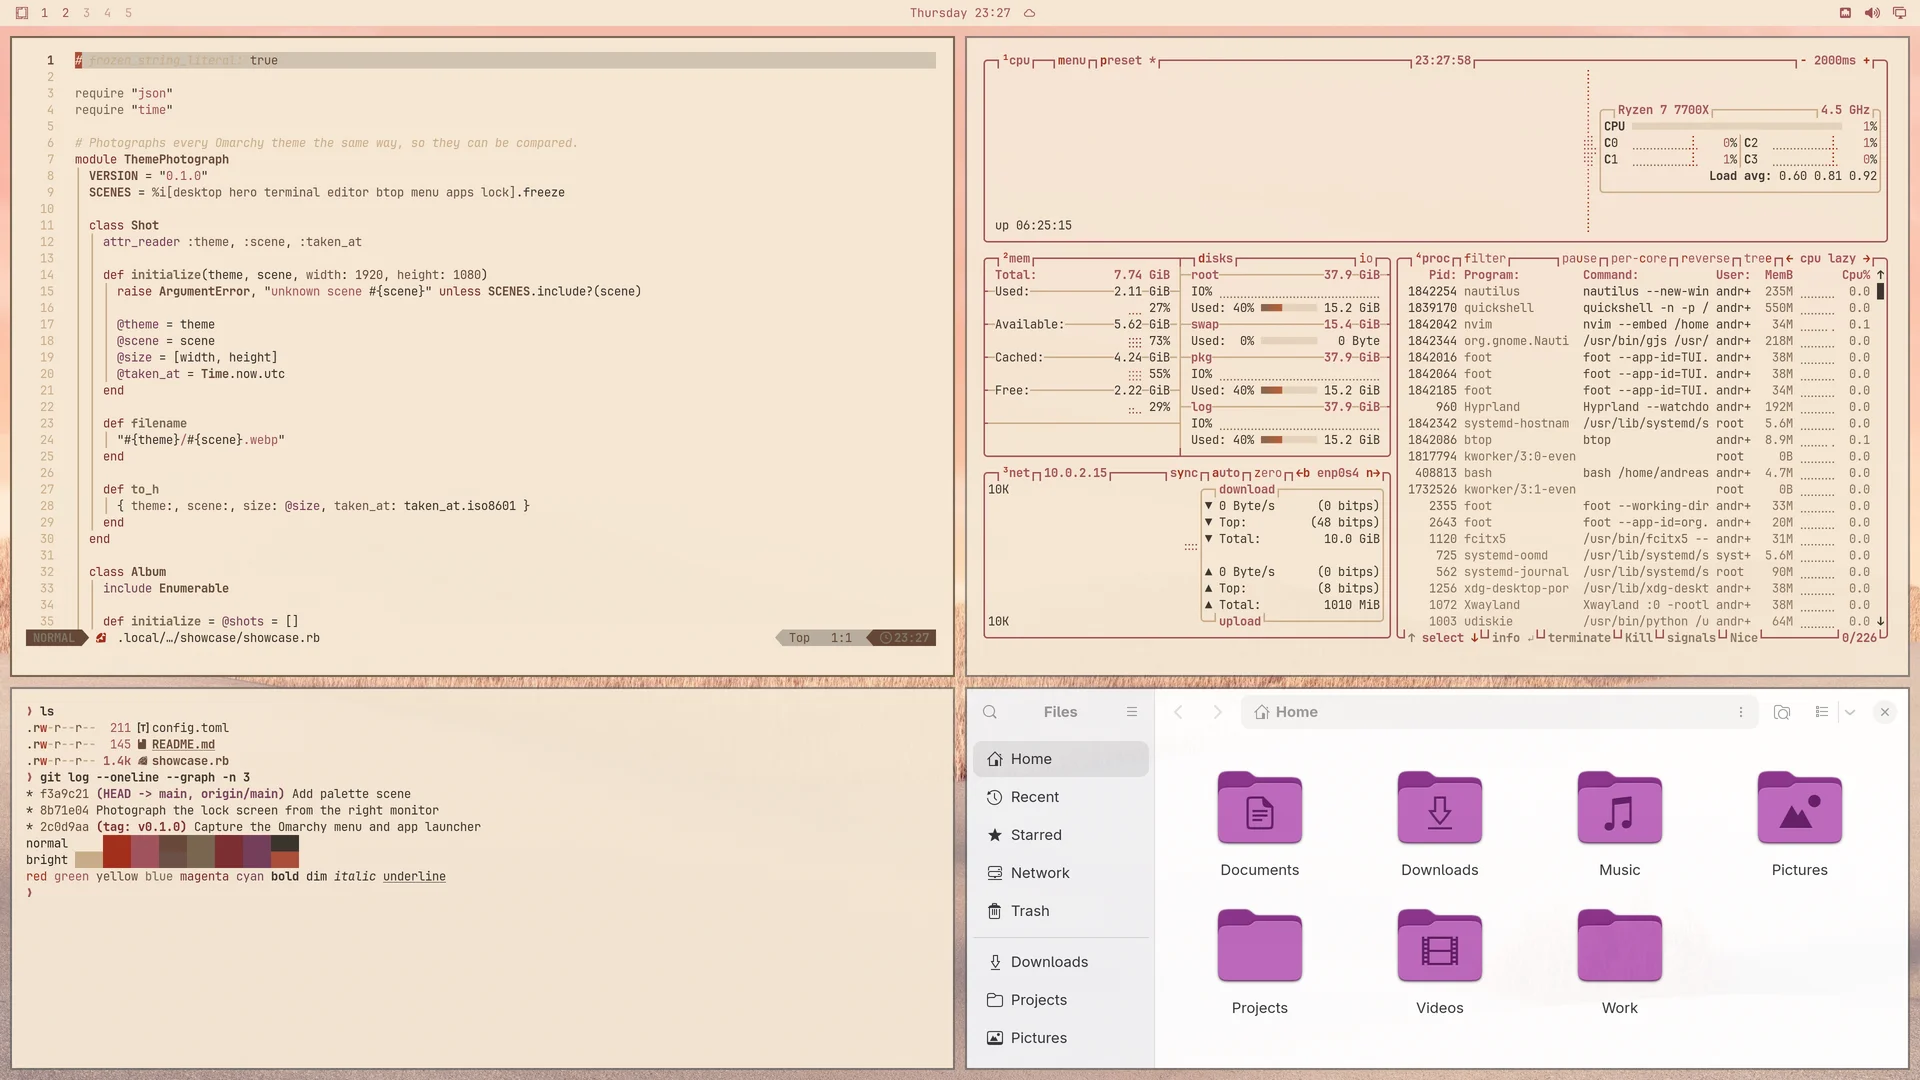Open the Music folder icon
The width and height of the screenshot is (1920, 1080).
1619,808
